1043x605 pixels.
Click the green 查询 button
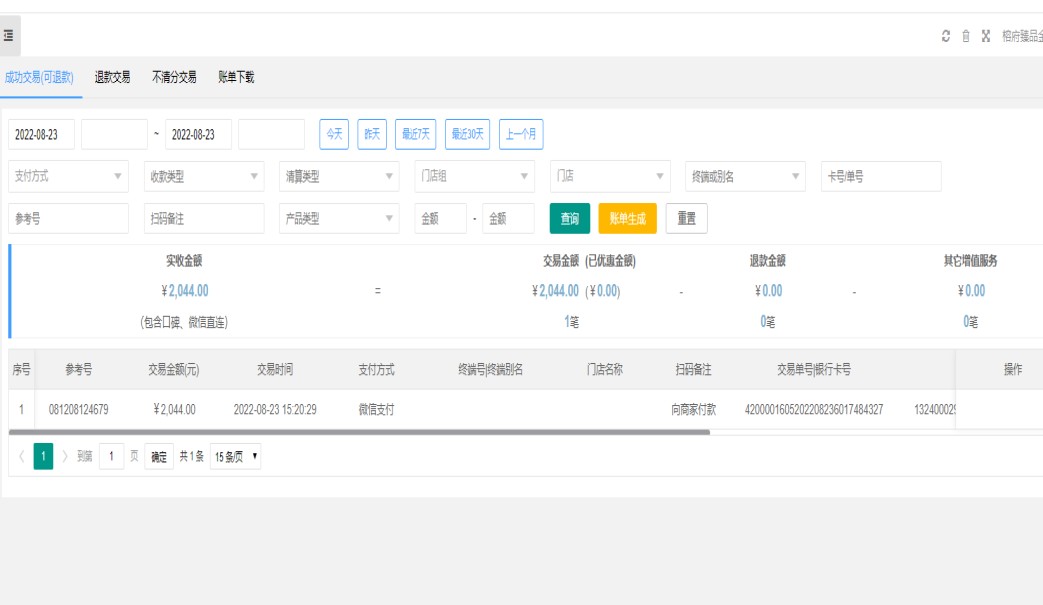click(569, 219)
